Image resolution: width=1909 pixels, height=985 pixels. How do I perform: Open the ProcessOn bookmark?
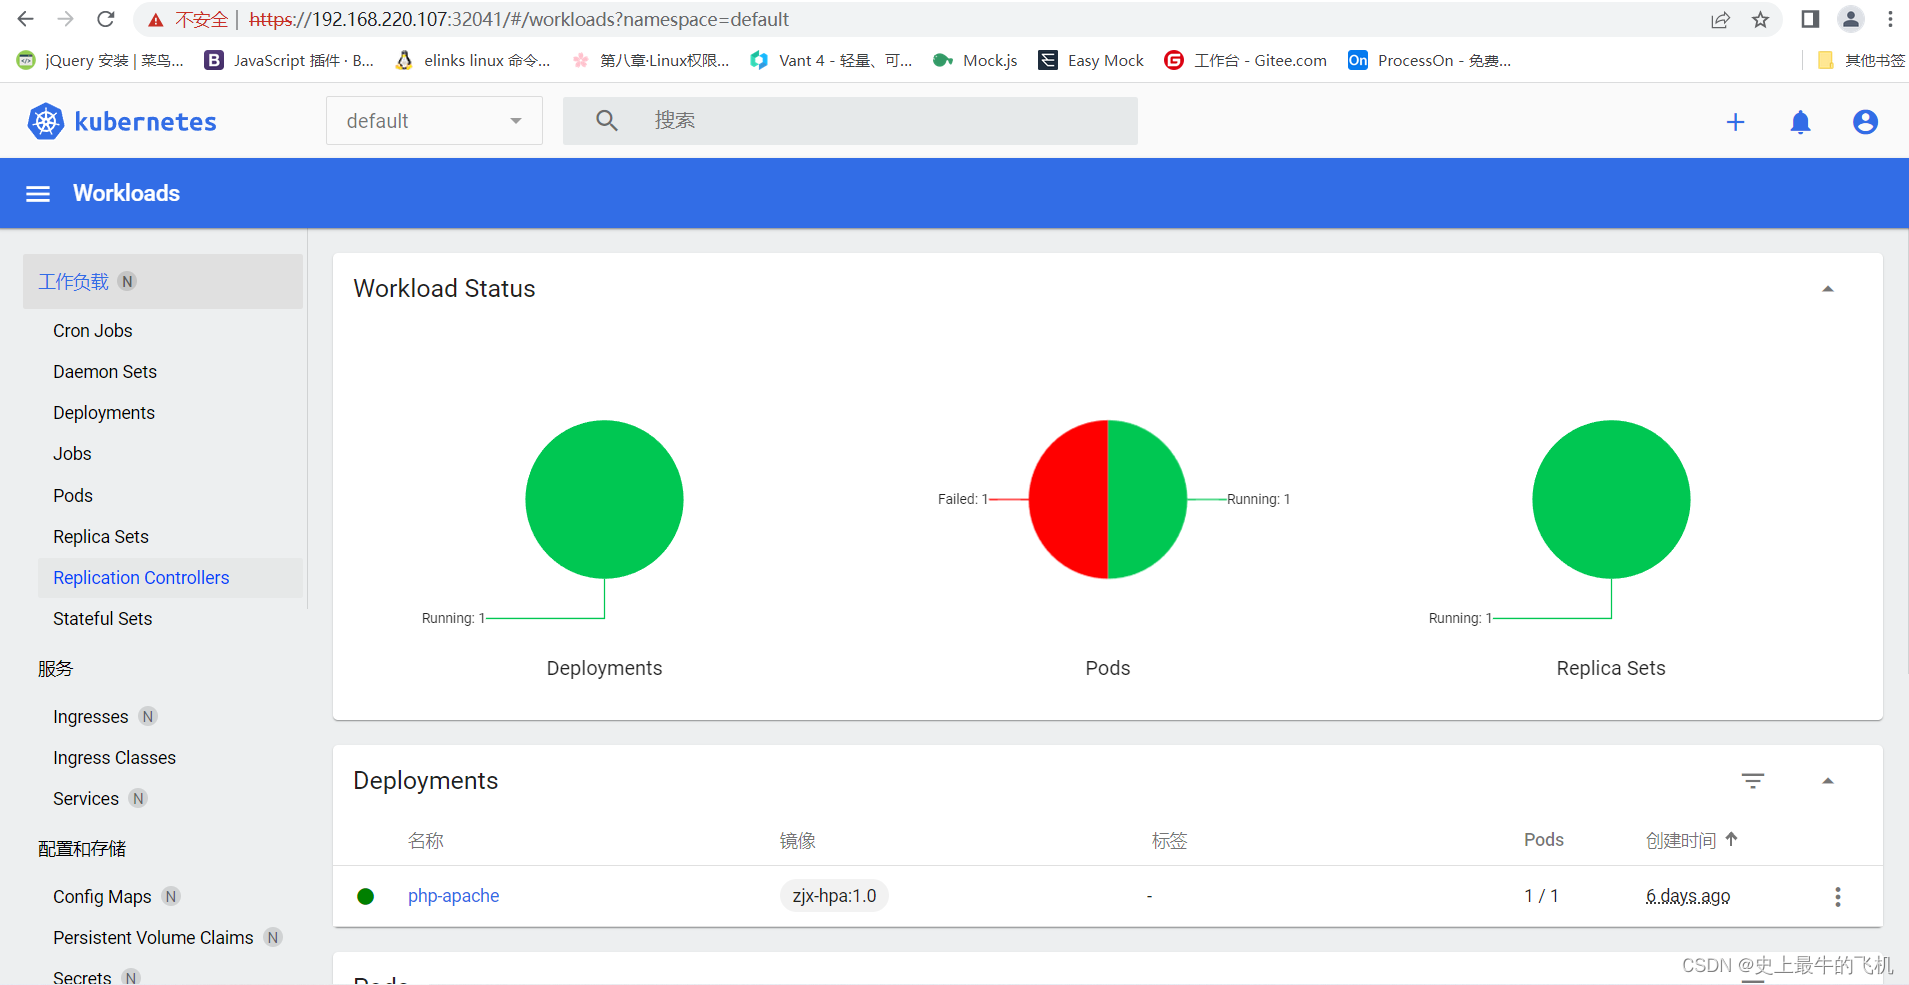tap(1430, 60)
